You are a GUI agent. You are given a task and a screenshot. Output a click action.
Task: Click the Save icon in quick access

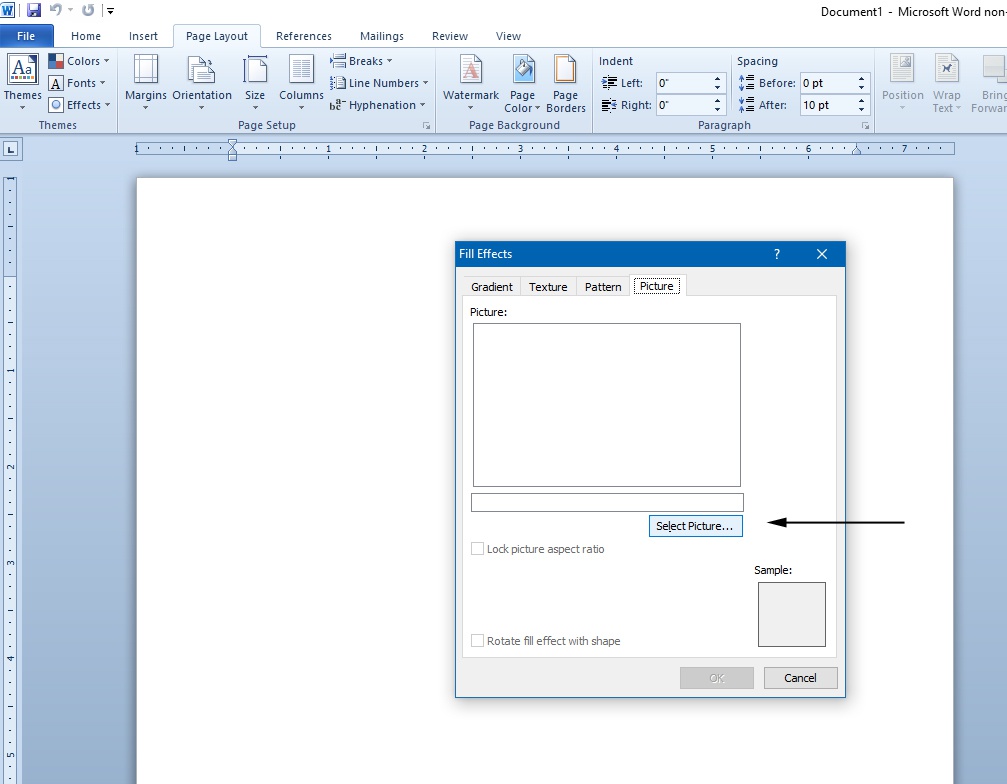click(34, 10)
